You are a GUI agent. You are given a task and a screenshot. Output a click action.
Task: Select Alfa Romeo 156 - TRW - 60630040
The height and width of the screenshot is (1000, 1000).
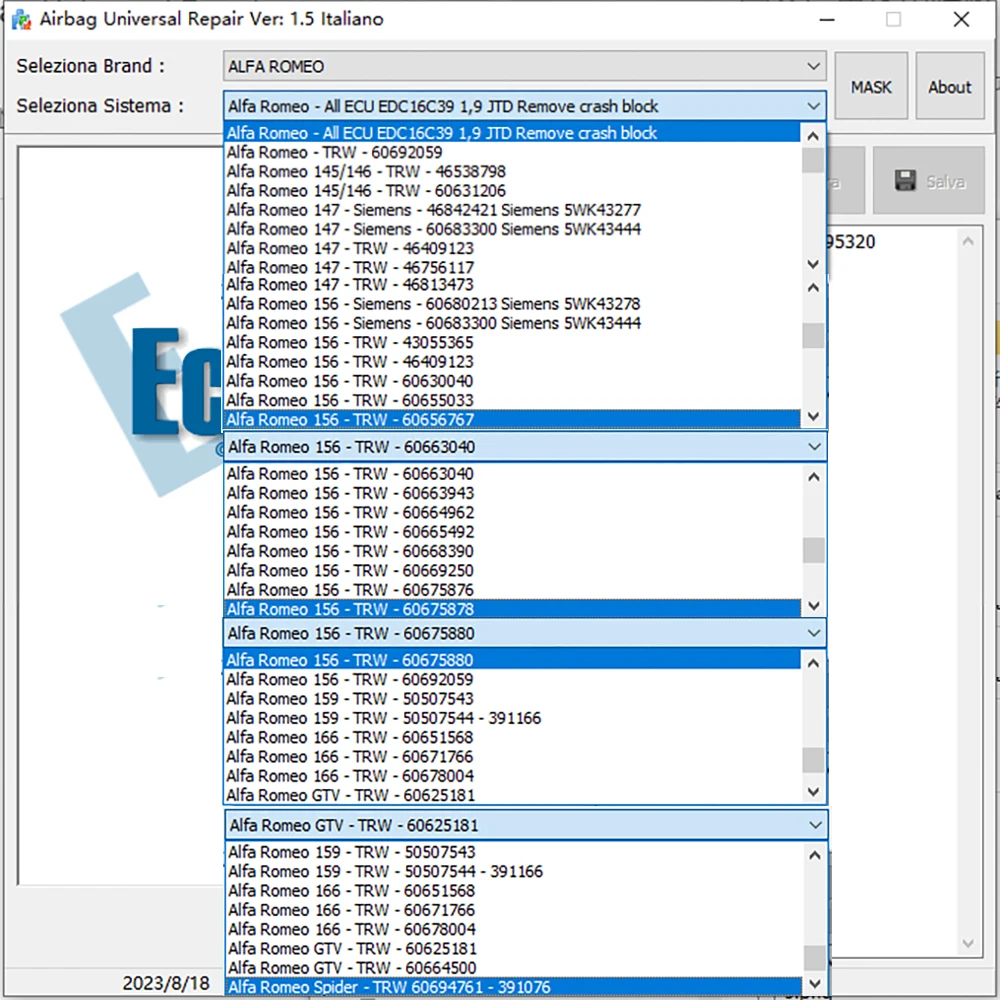click(512, 381)
